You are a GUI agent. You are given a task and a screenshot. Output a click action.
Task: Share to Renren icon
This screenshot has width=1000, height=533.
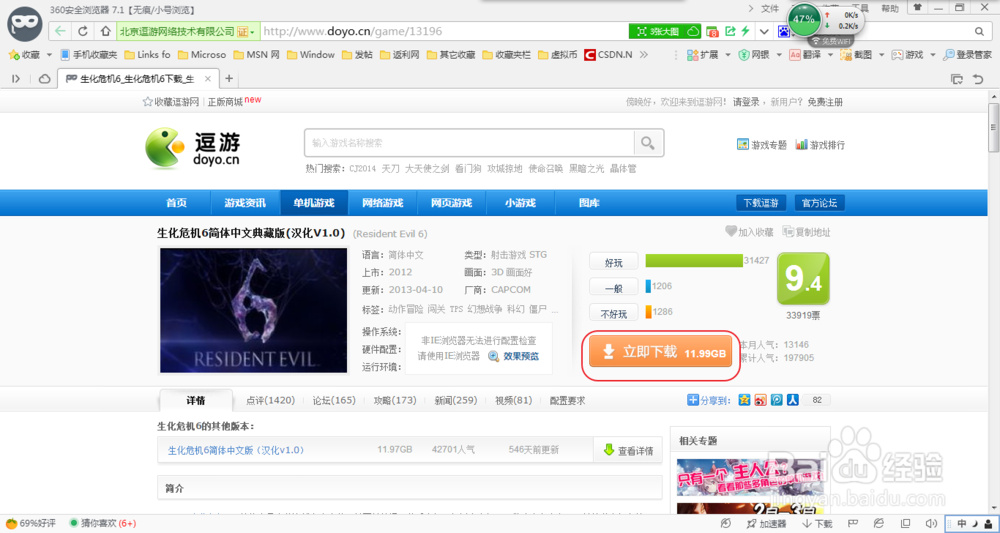pos(792,400)
